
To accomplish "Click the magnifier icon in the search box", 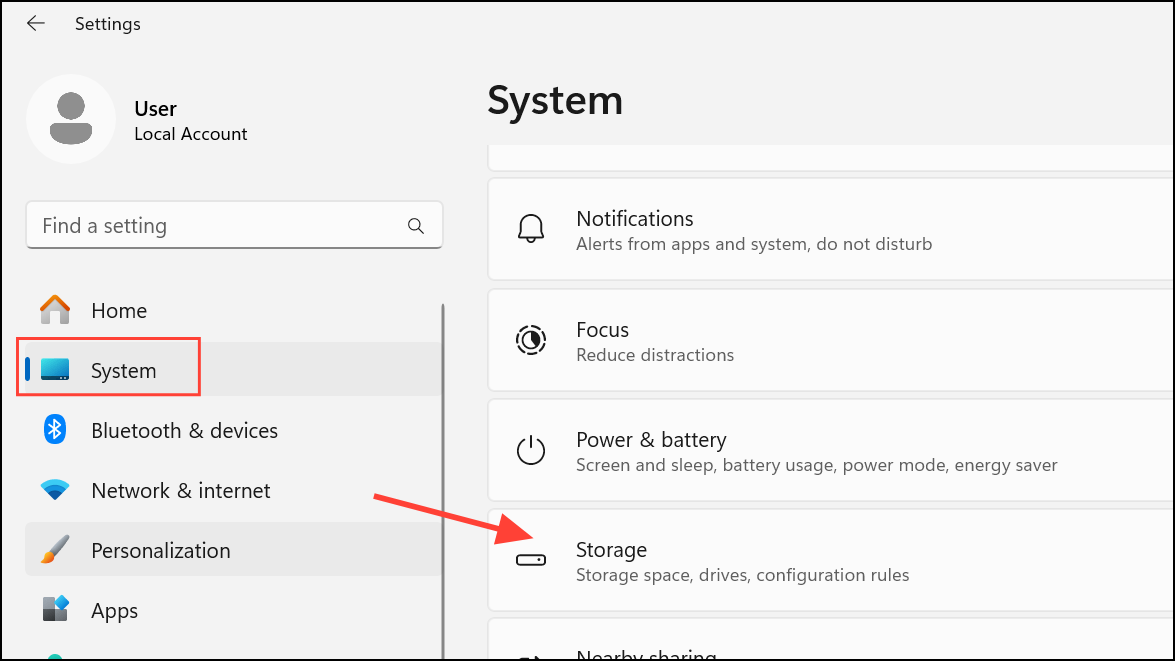I will pos(416,225).
